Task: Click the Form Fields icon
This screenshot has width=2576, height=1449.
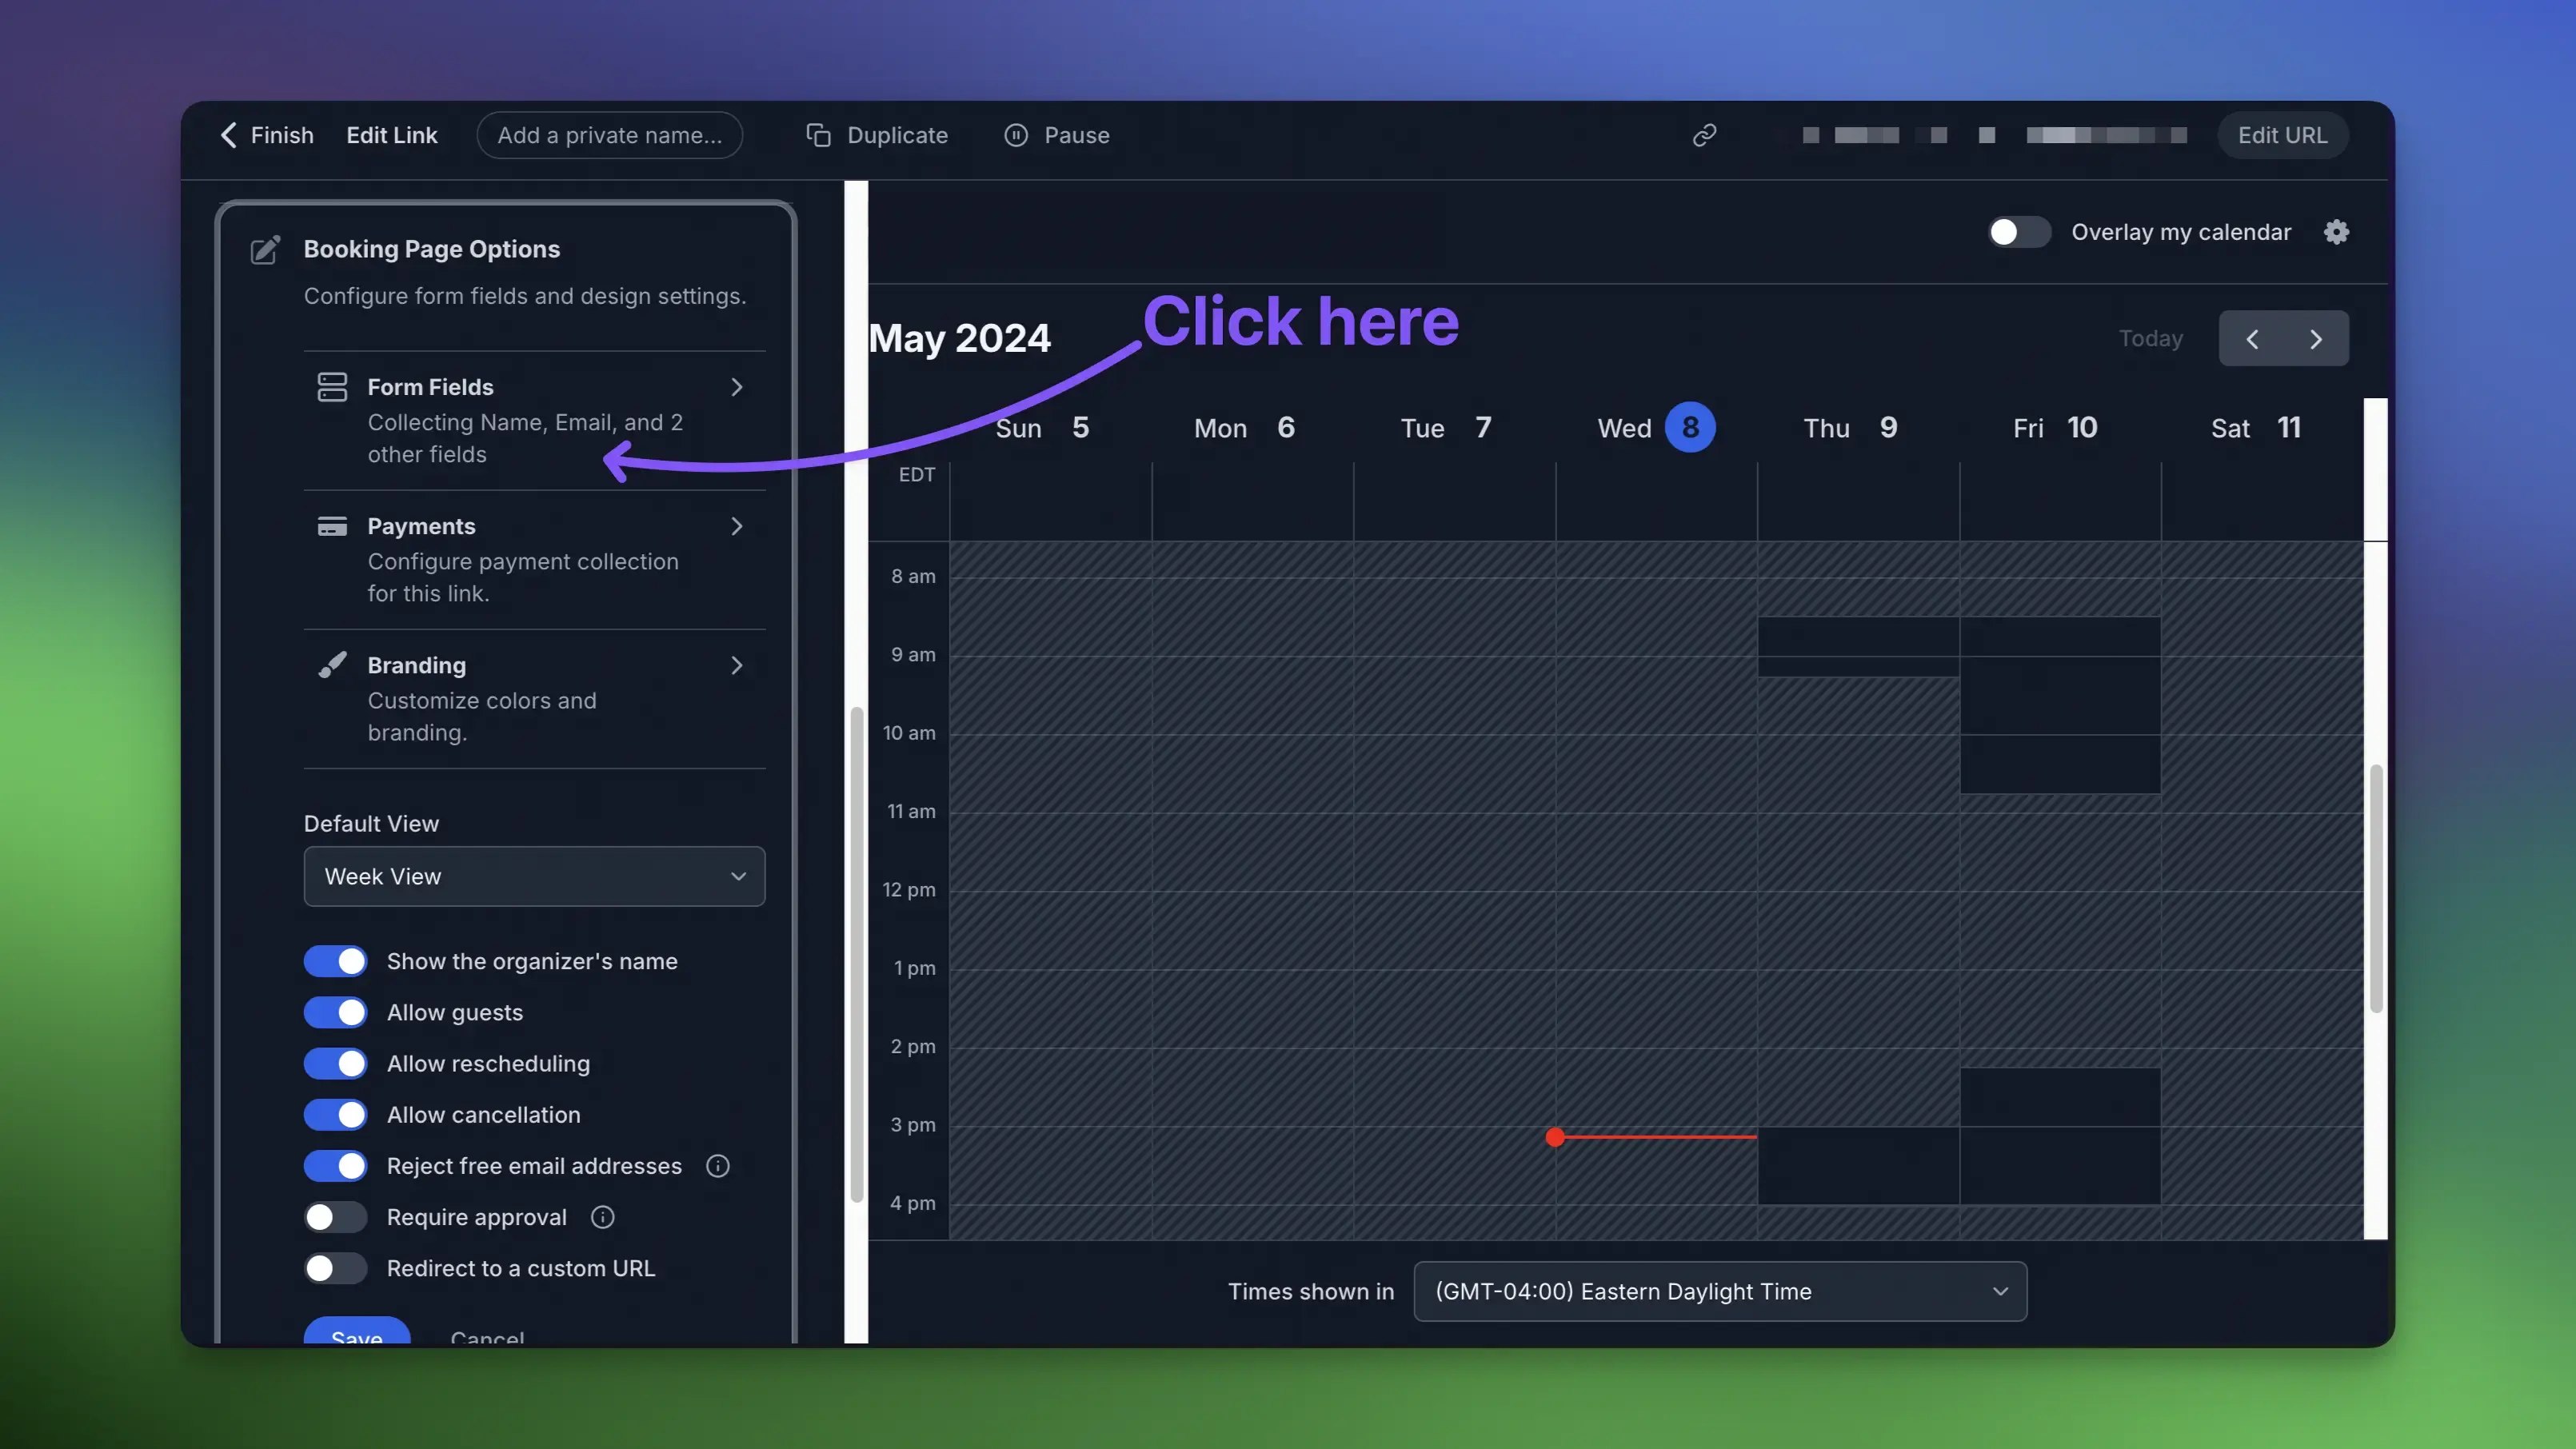Action: coord(332,387)
